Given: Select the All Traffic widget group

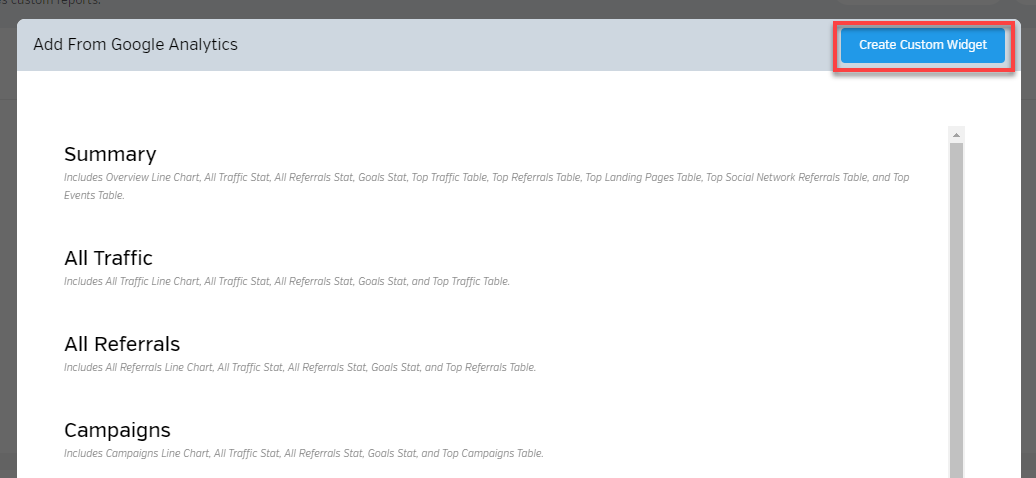Looking at the screenshot, I should 108,258.
